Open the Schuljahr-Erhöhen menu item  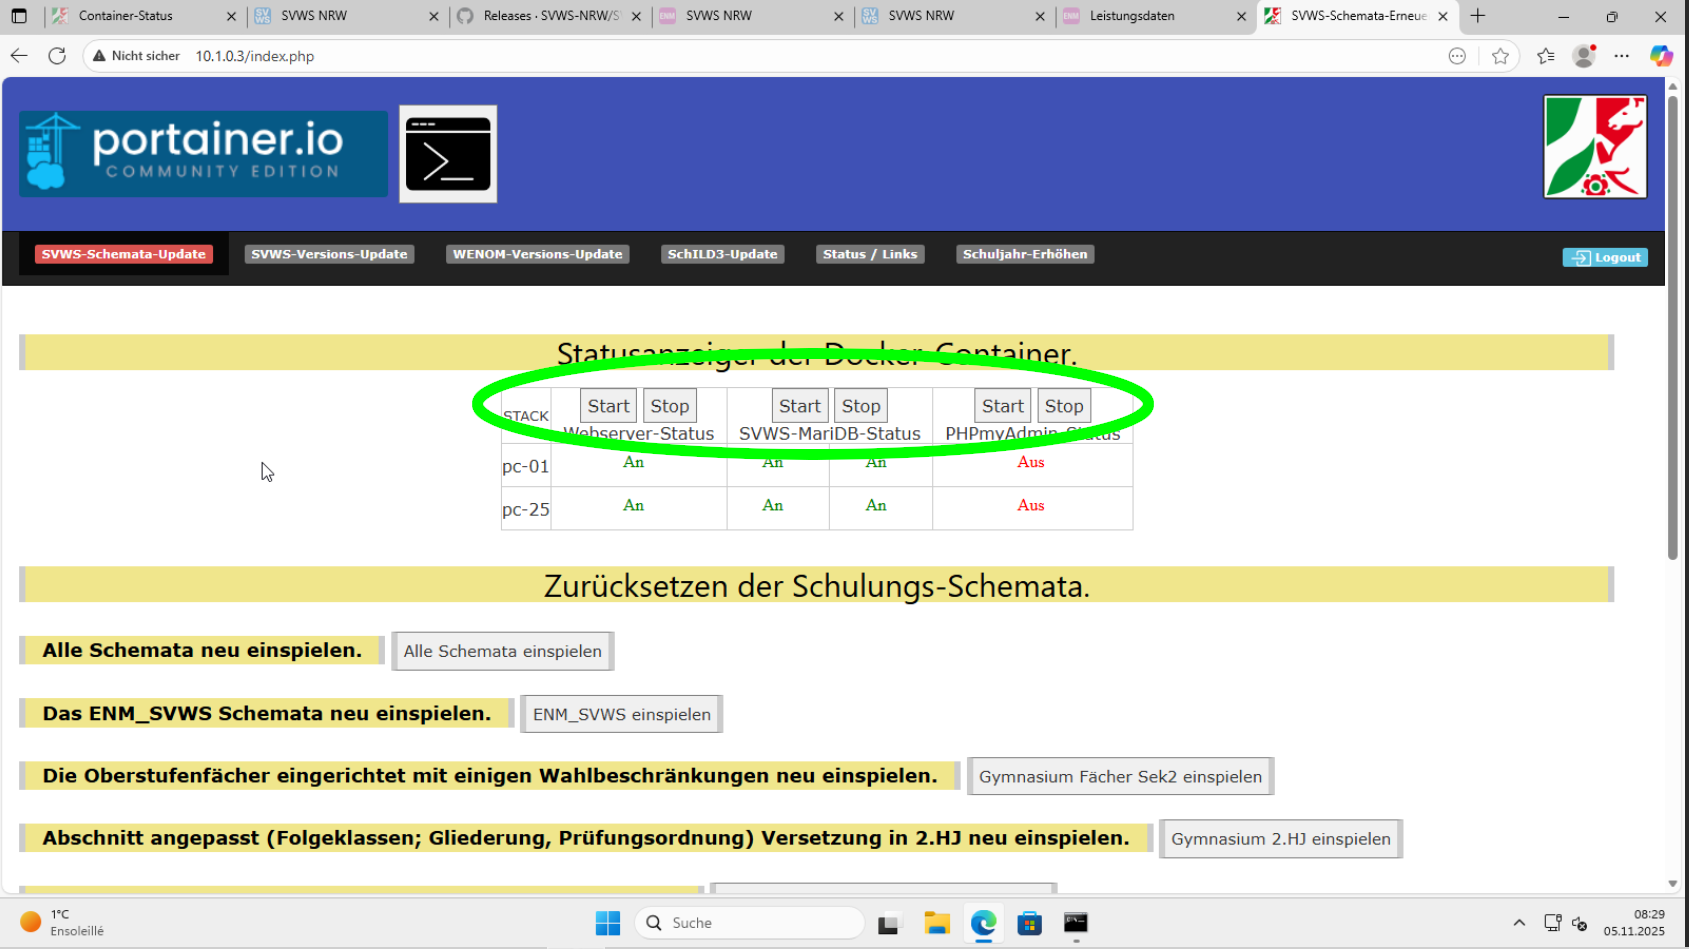[x=1025, y=254]
